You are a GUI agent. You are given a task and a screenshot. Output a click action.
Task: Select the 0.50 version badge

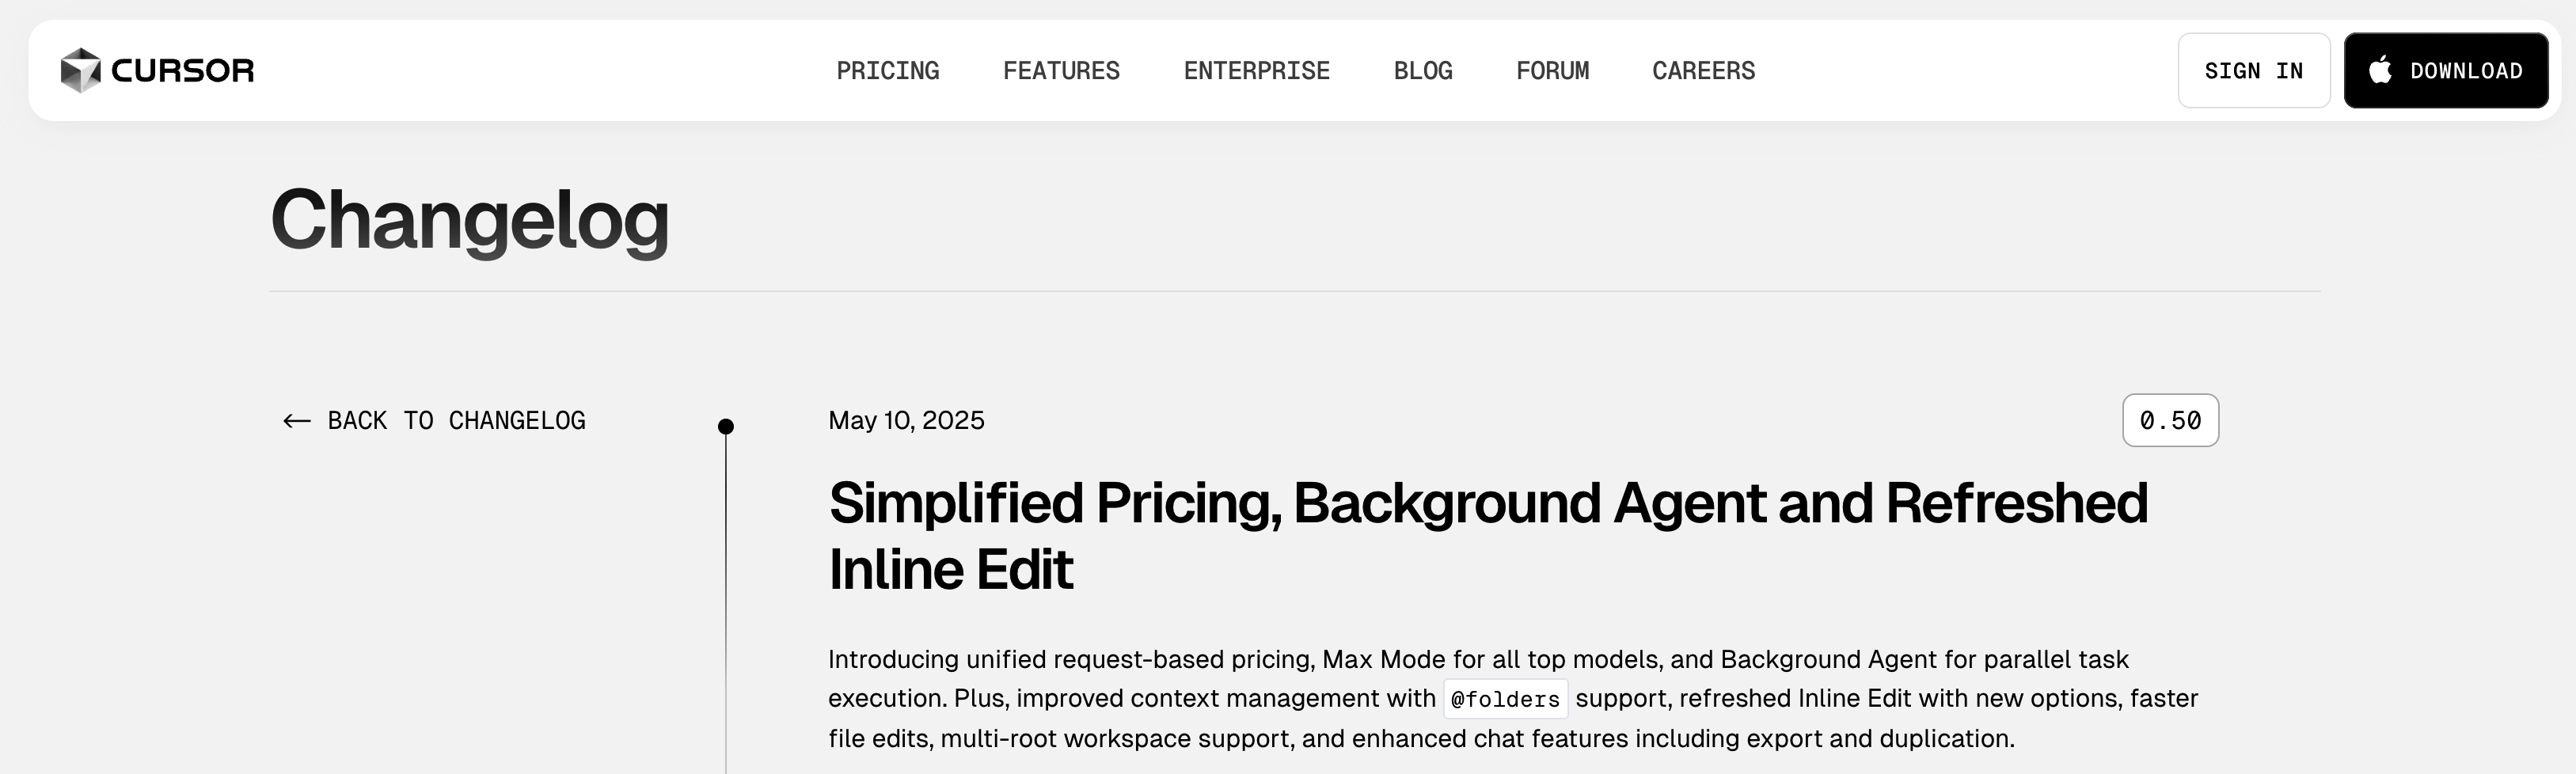2170,421
